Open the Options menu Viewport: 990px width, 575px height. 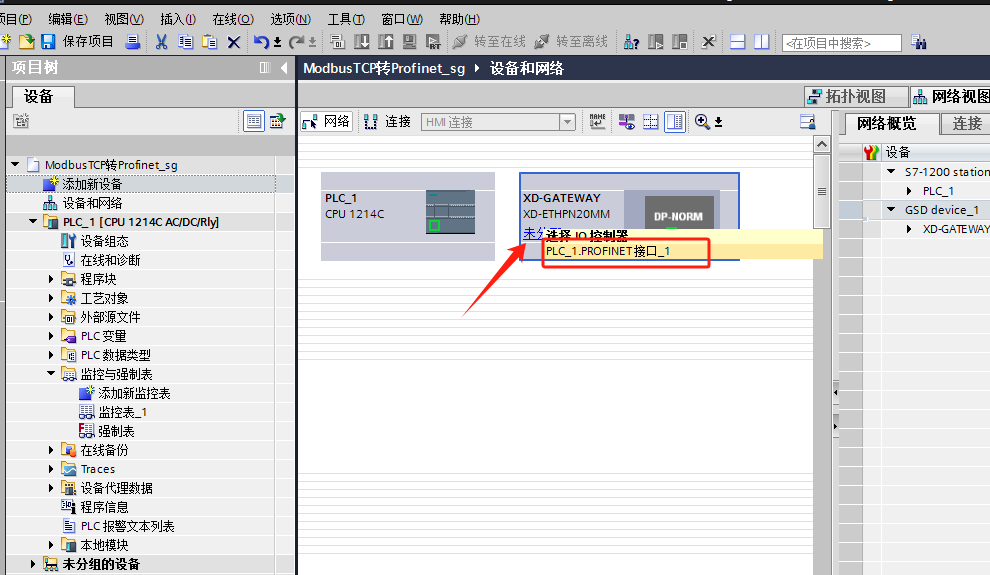290,20
